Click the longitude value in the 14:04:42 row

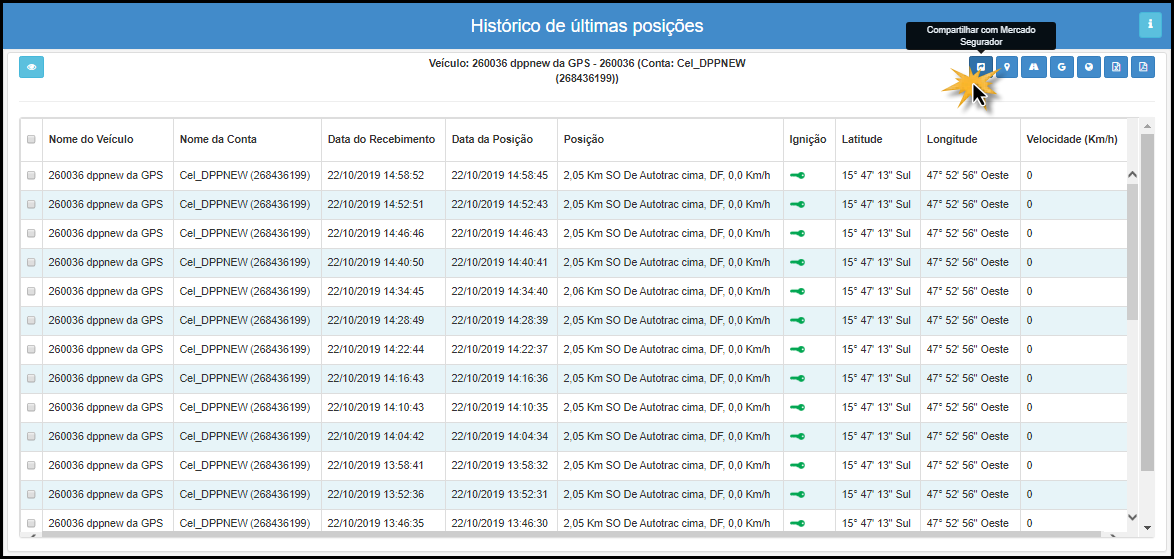967,436
